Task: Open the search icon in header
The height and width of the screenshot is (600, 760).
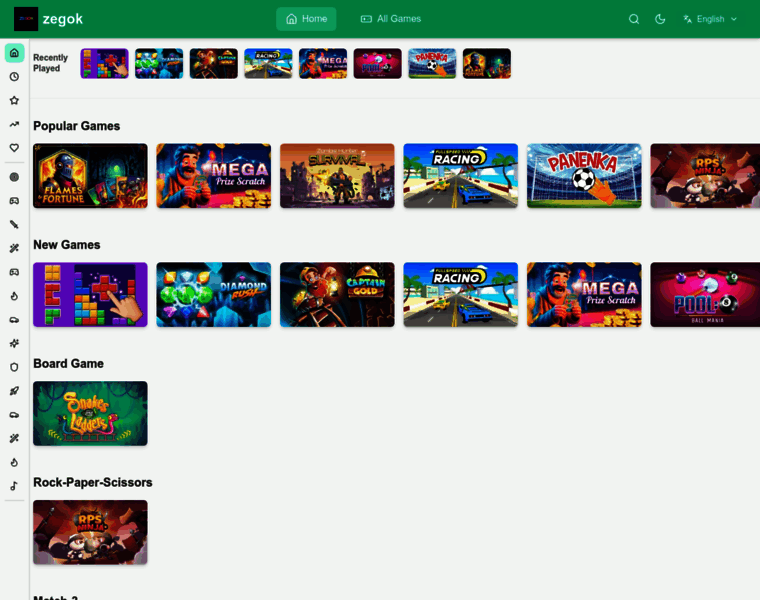Action: coord(633,19)
